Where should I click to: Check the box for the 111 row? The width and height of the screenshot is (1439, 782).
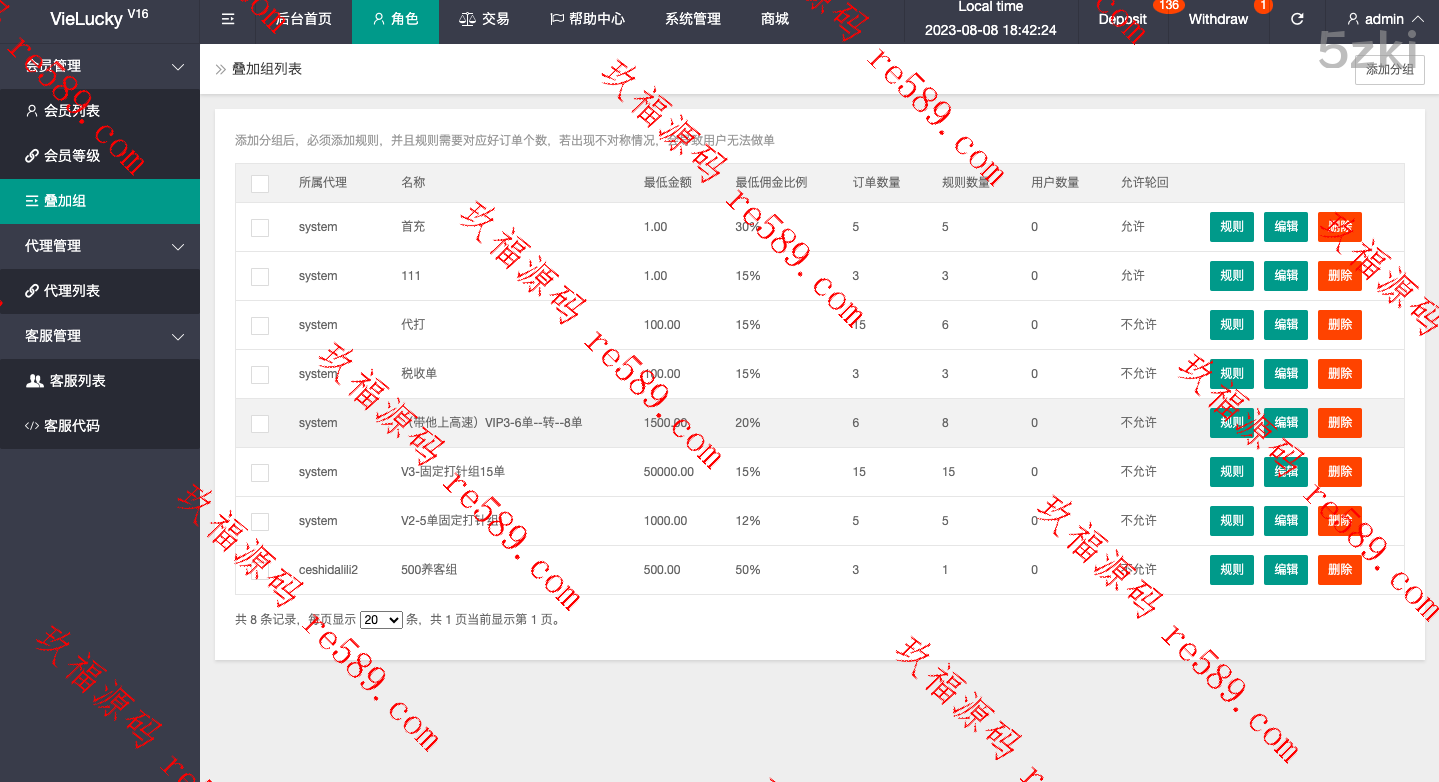(x=260, y=276)
